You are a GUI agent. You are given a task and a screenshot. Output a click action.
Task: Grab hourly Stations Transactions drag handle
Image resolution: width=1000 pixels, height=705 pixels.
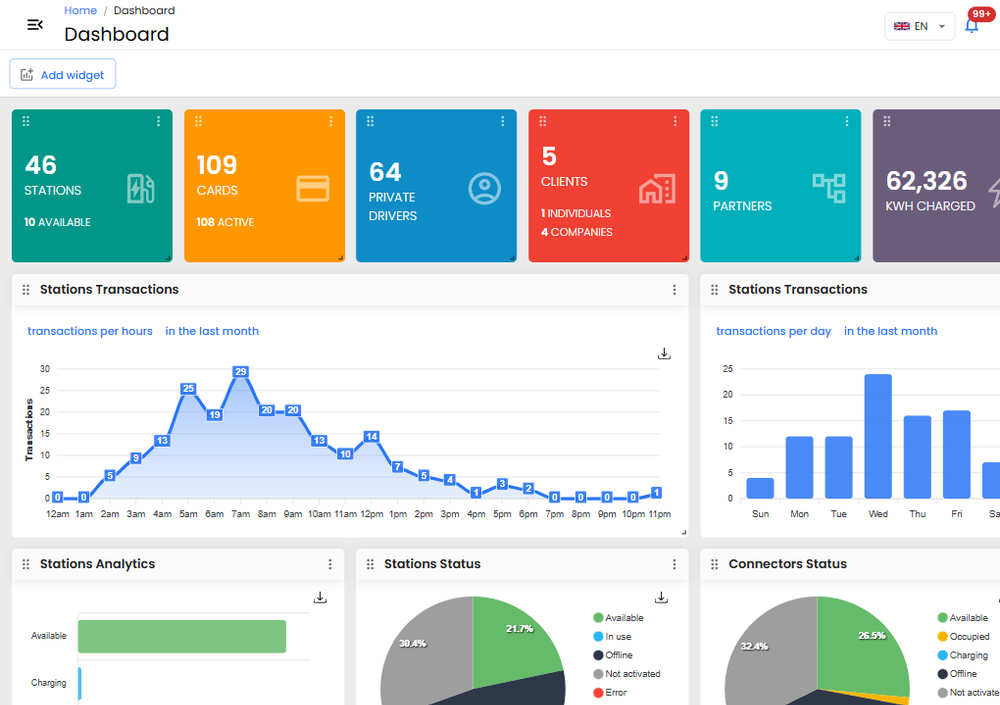point(26,290)
